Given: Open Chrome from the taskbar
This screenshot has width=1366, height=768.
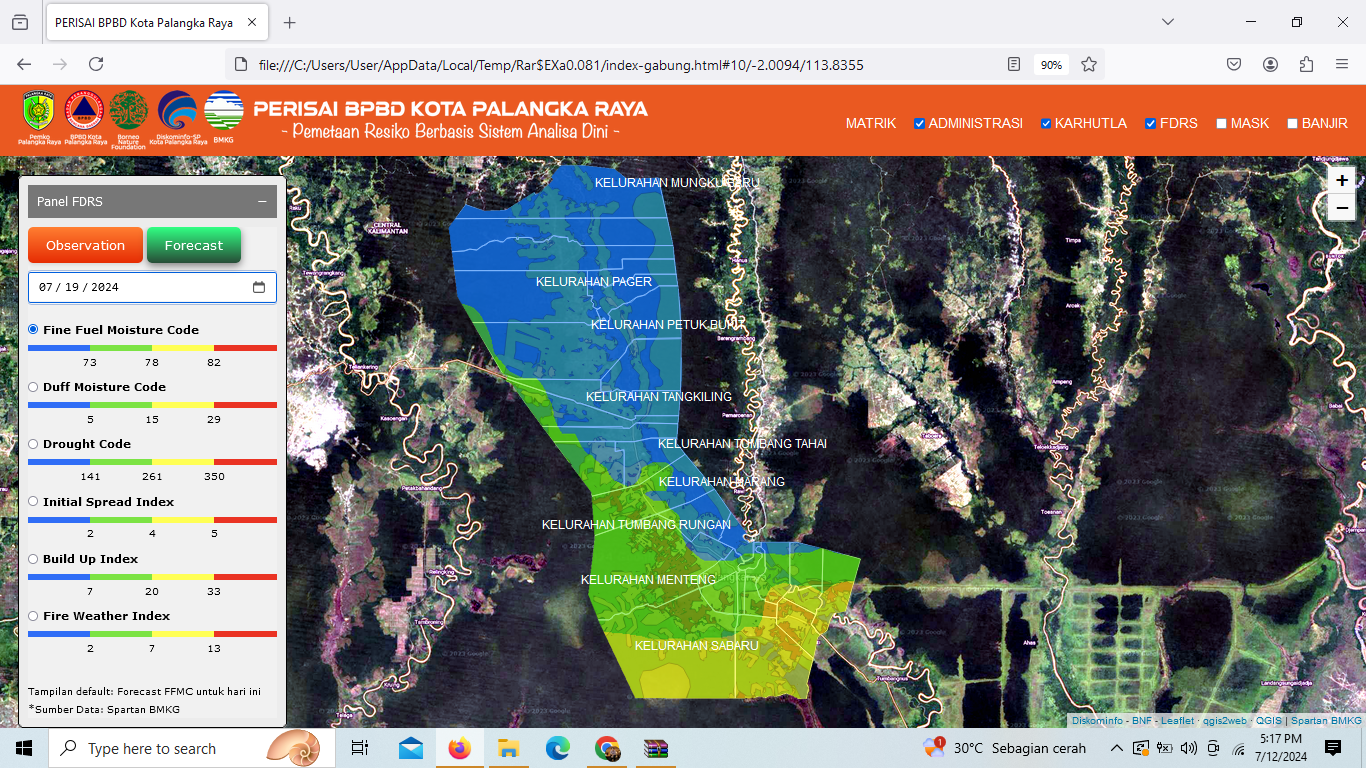Looking at the screenshot, I should click(x=607, y=748).
